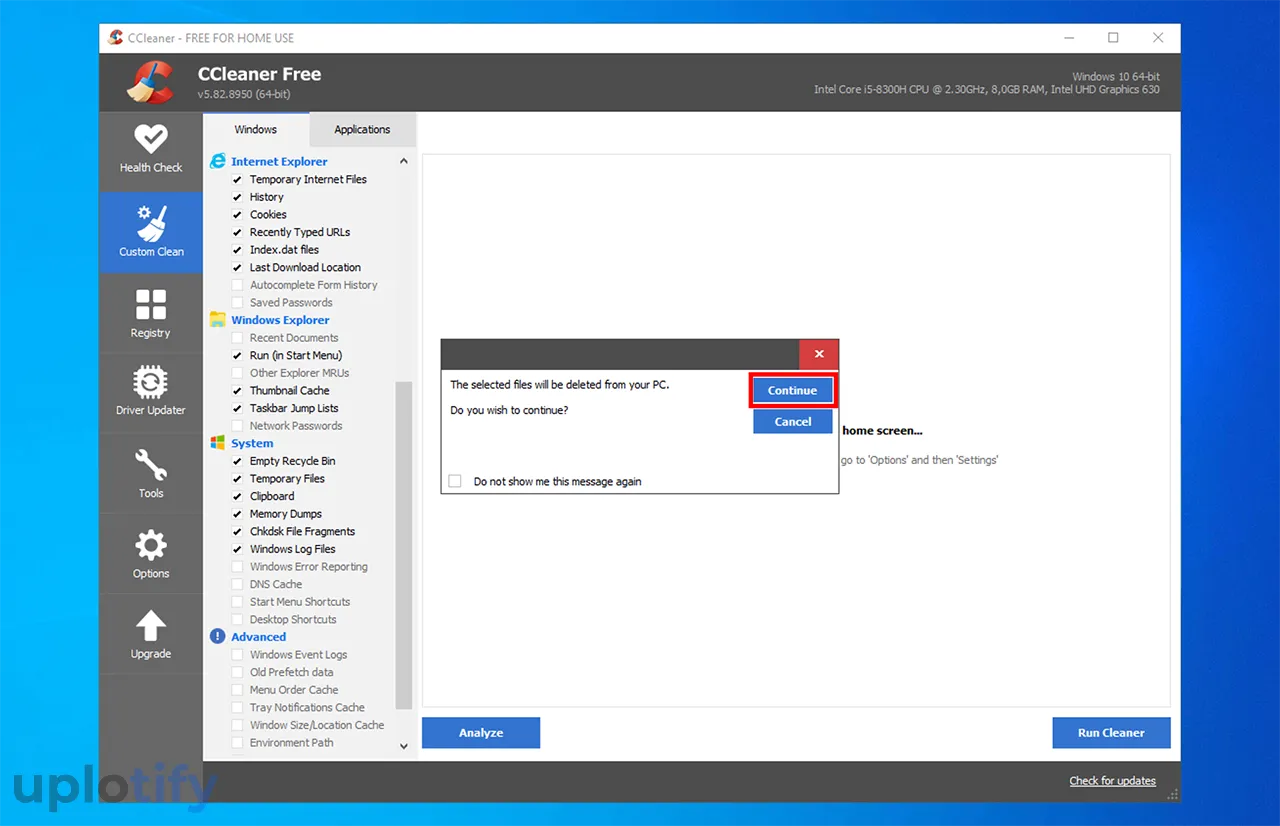This screenshot has width=1280, height=826.
Task: Click the Advanced exclamation icon
Action: click(x=218, y=636)
